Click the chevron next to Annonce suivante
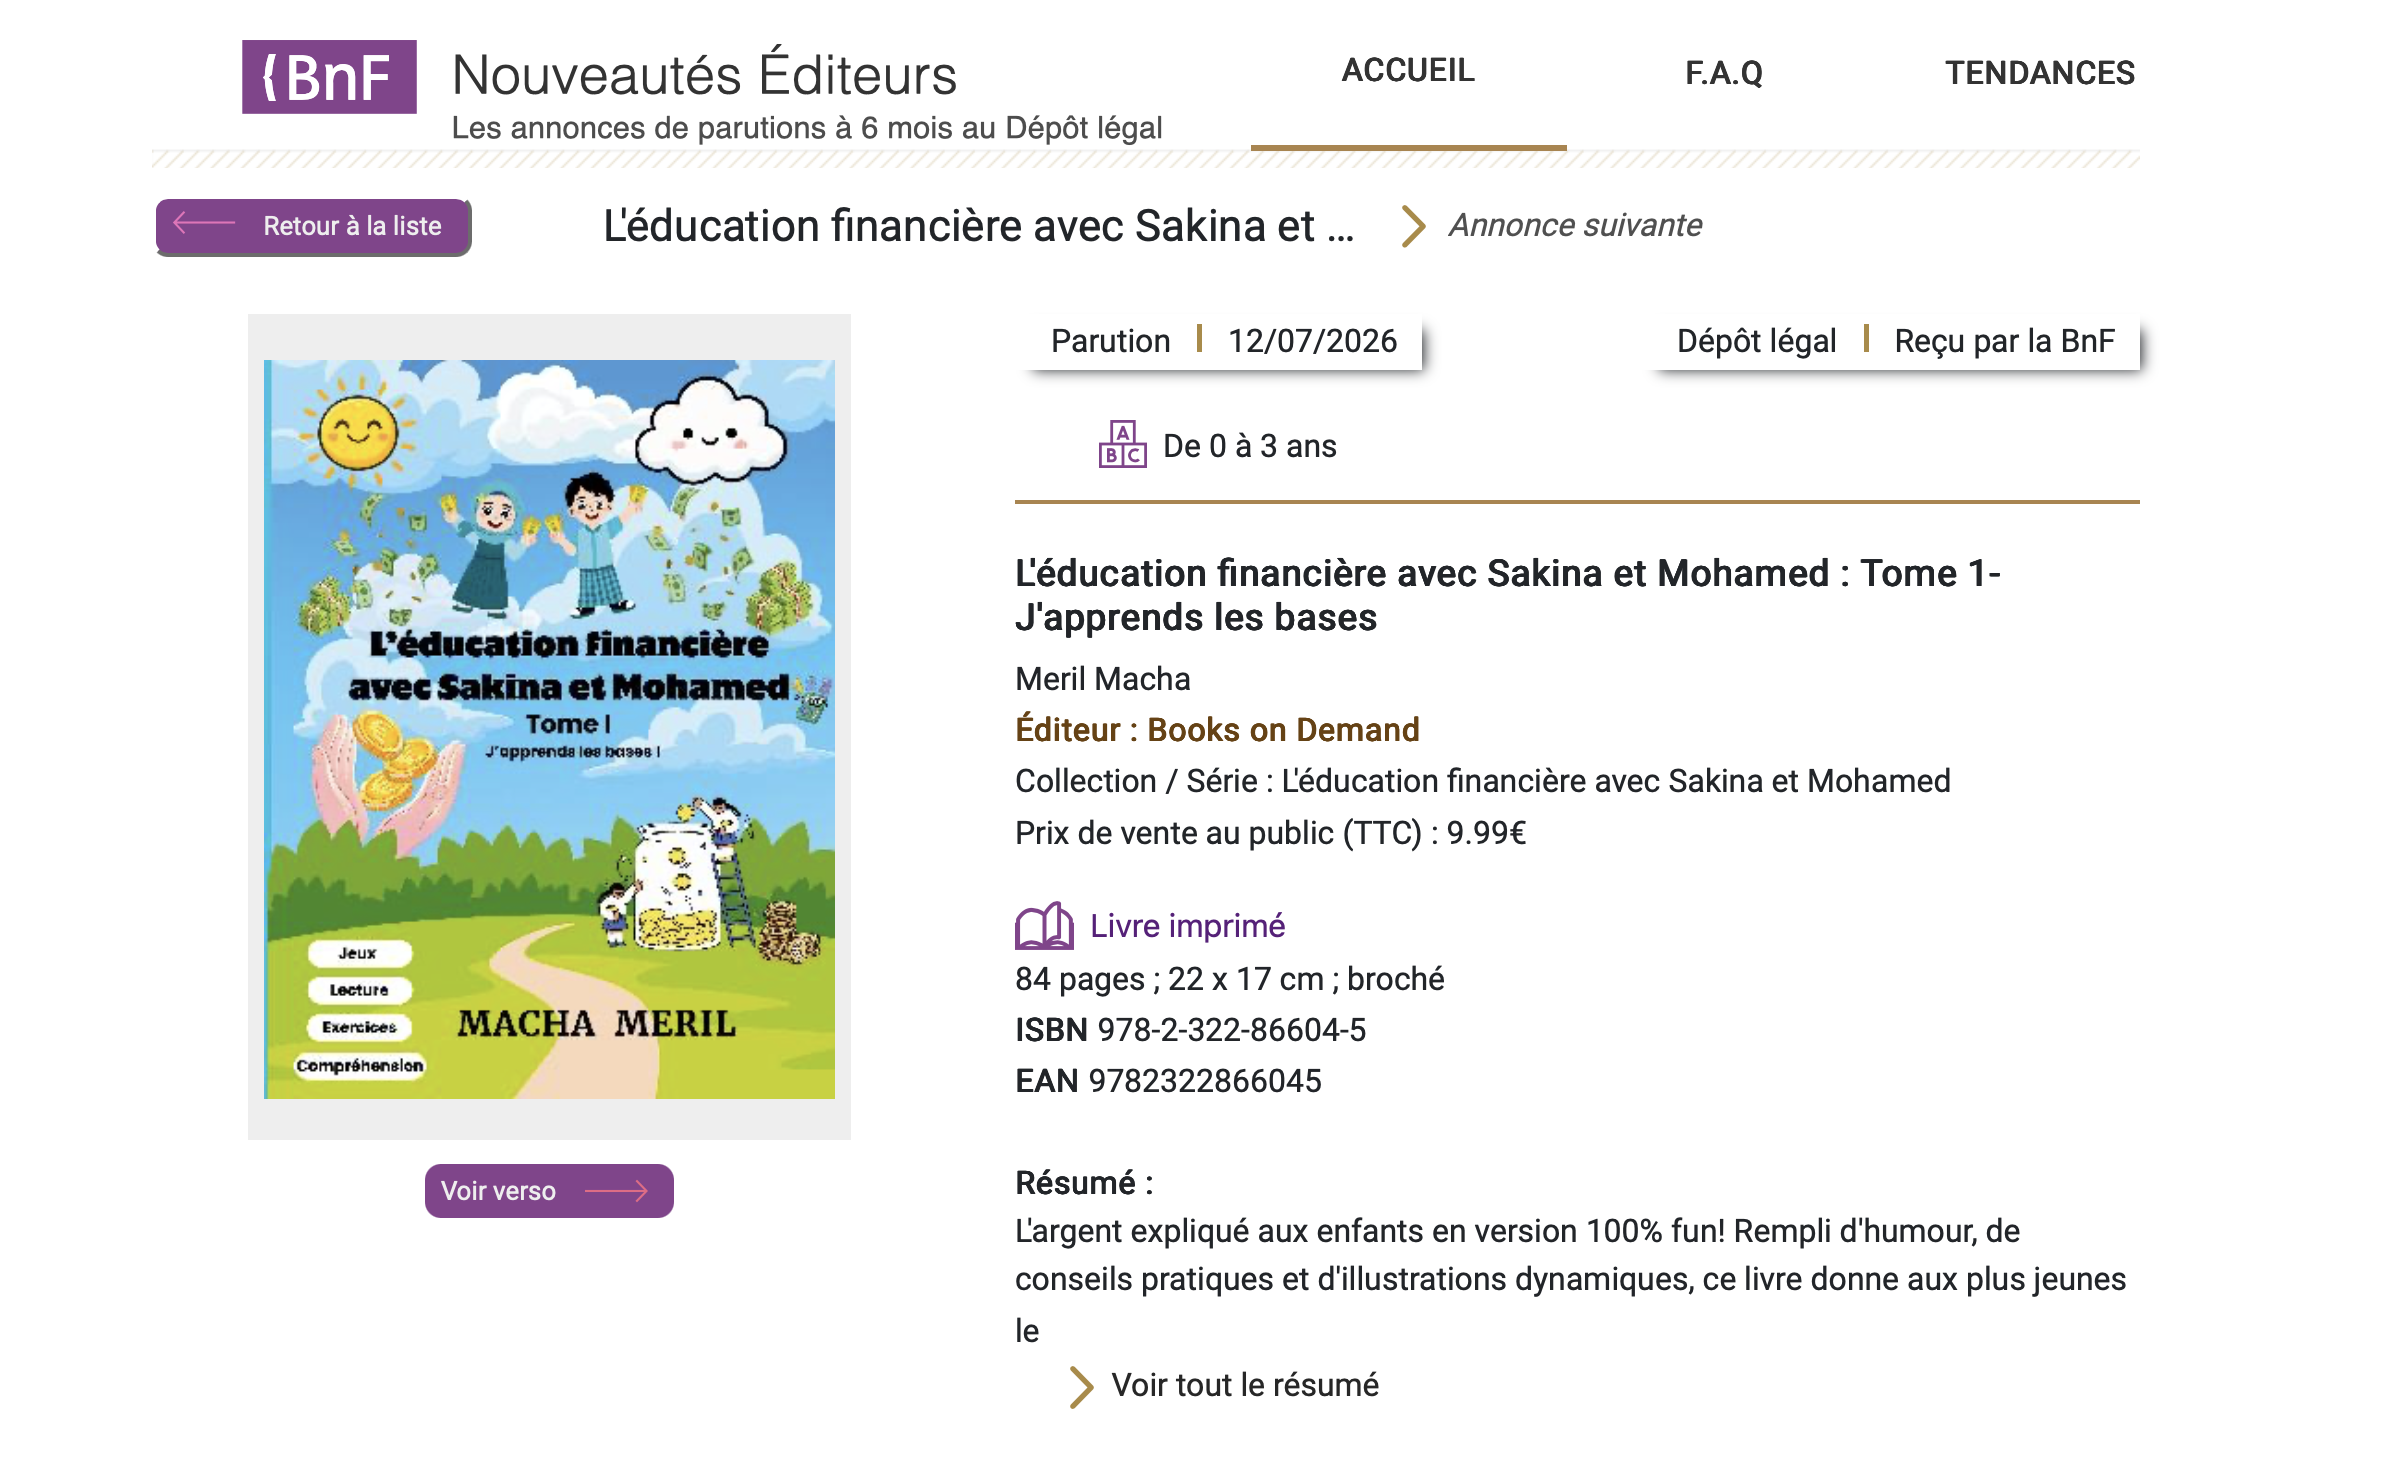Screen dimensions: 2386x1484 click(x=1412, y=226)
